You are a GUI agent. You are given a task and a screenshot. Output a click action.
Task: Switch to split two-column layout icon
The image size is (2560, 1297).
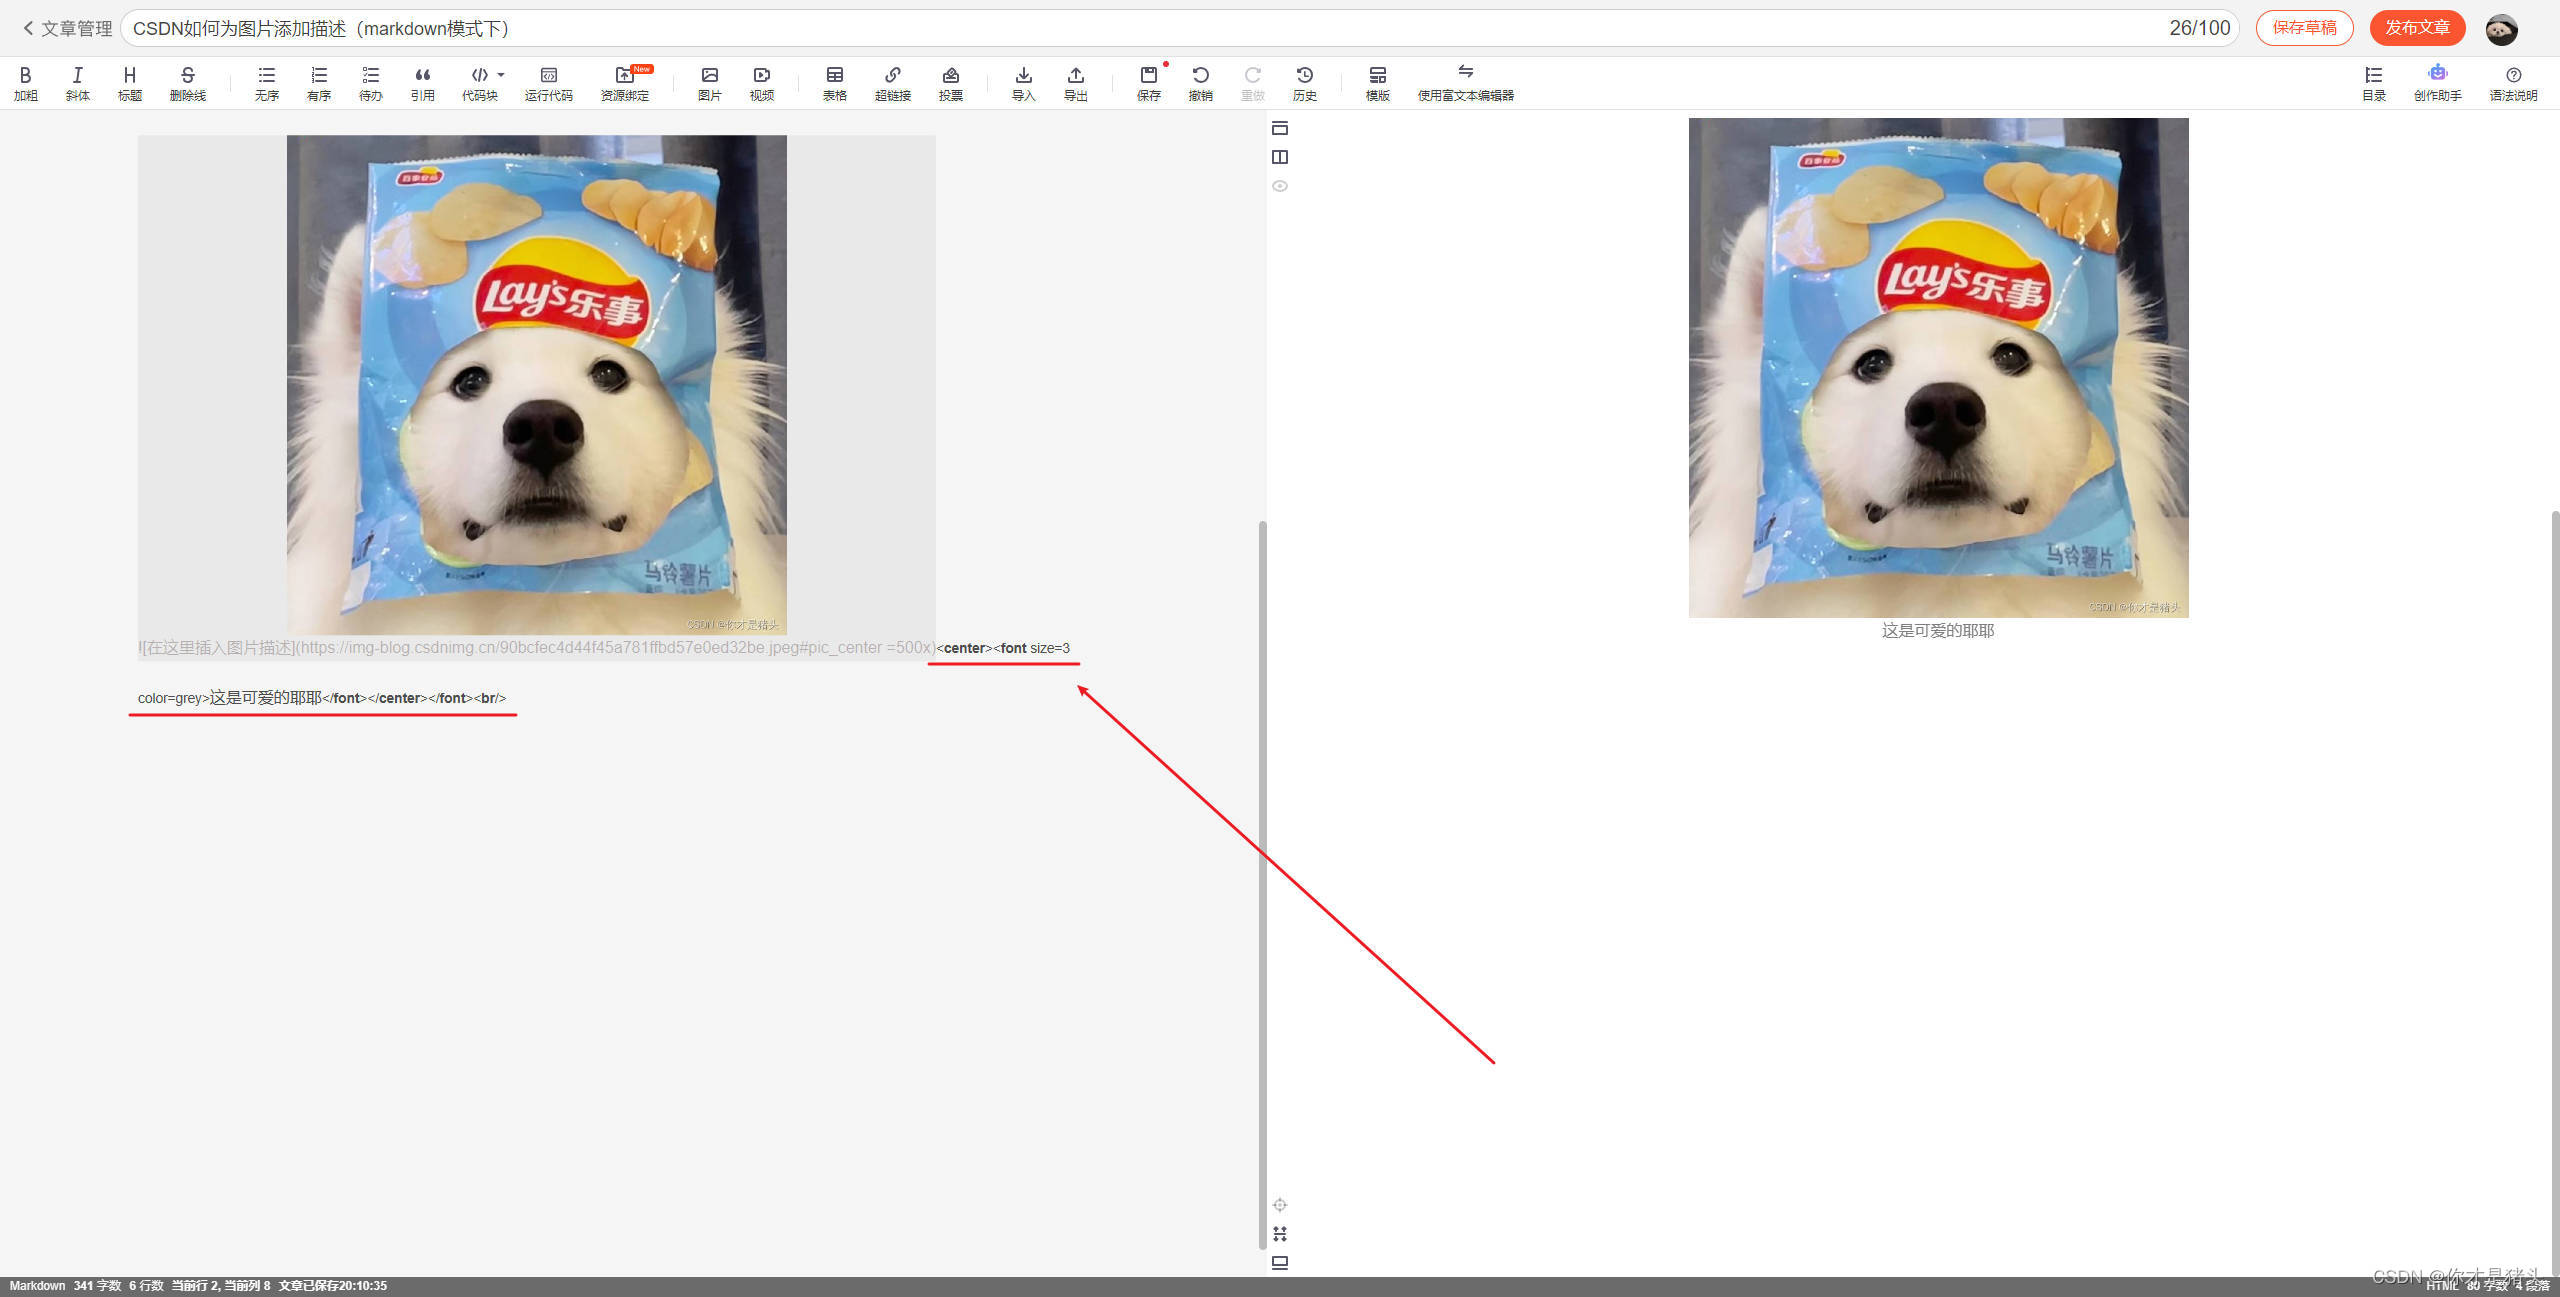(1280, 157)
